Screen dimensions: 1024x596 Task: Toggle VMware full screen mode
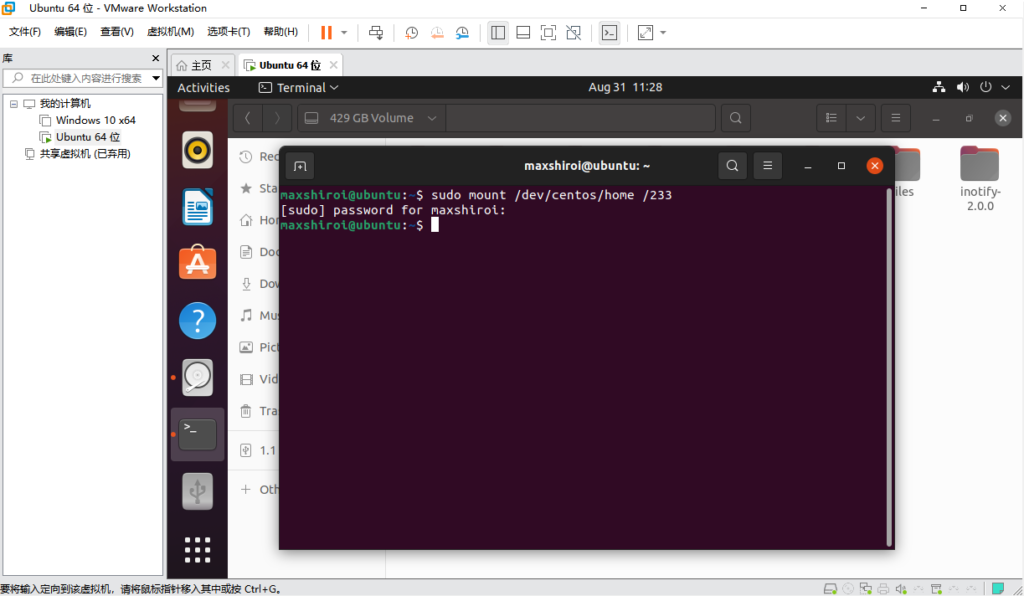[548, 32]
